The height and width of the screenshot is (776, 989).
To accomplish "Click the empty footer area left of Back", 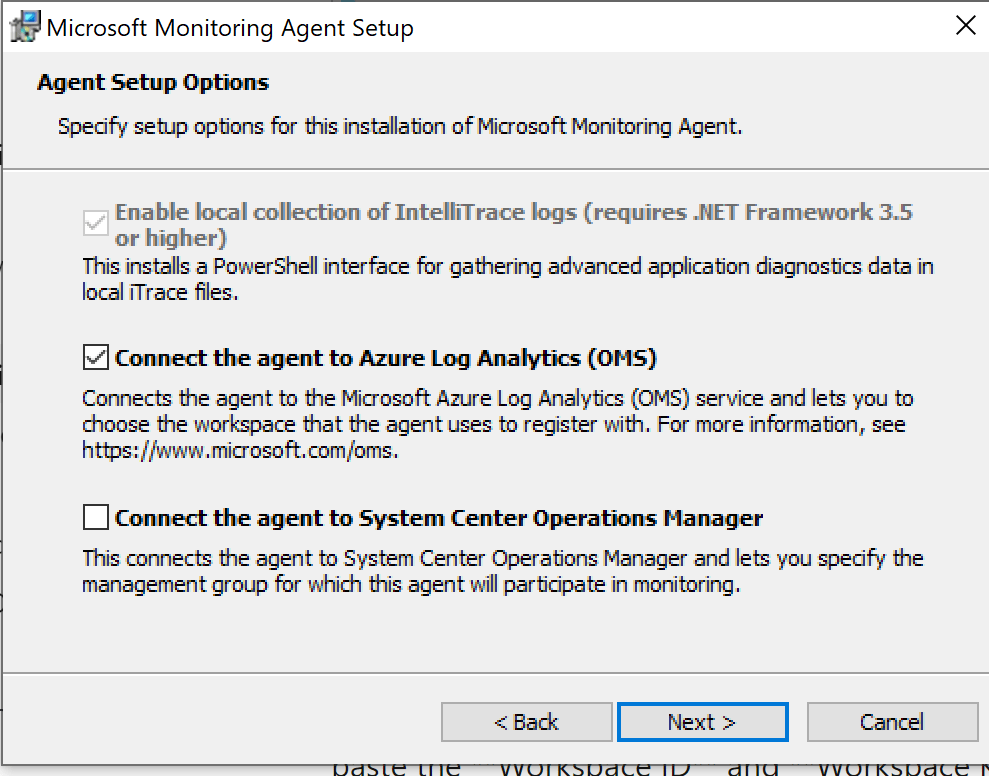I will 220,722.
